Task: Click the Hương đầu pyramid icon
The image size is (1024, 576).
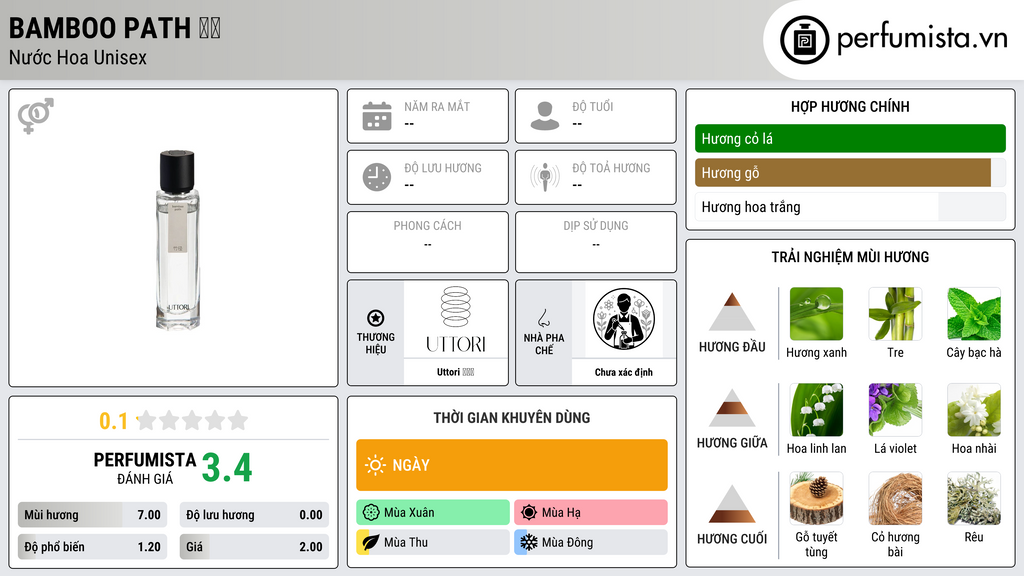Action: (x=731, y=312)
